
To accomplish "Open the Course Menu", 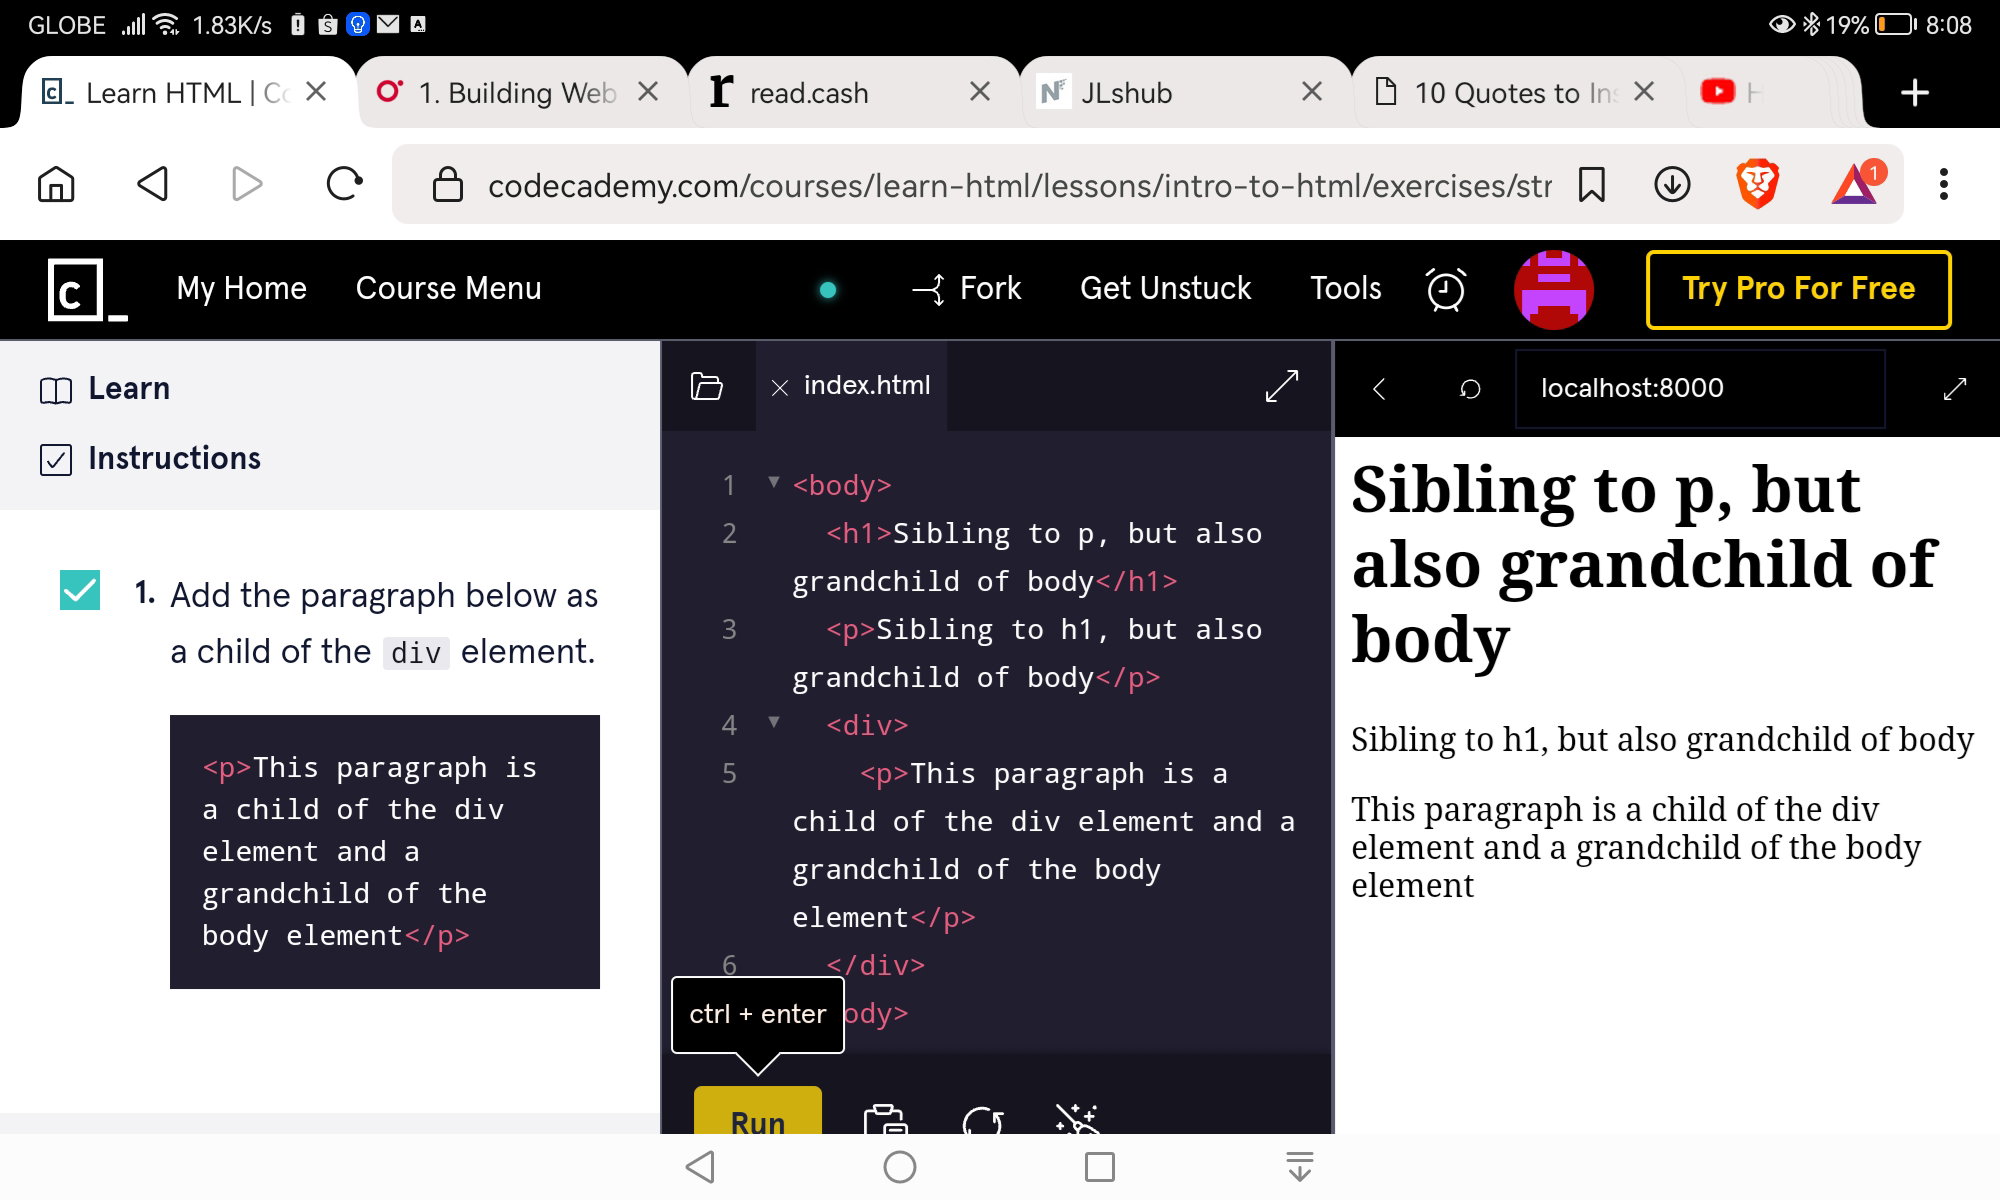I will coord(448,289).
